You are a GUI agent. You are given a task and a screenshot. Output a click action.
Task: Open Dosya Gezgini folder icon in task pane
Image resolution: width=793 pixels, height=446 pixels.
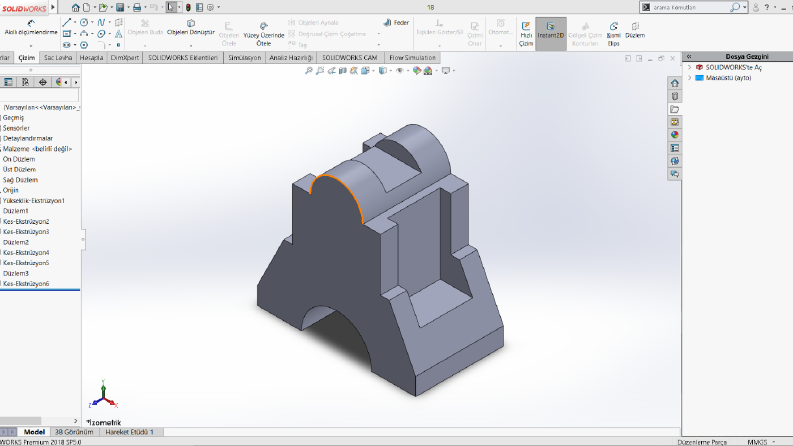click(674, 109)
